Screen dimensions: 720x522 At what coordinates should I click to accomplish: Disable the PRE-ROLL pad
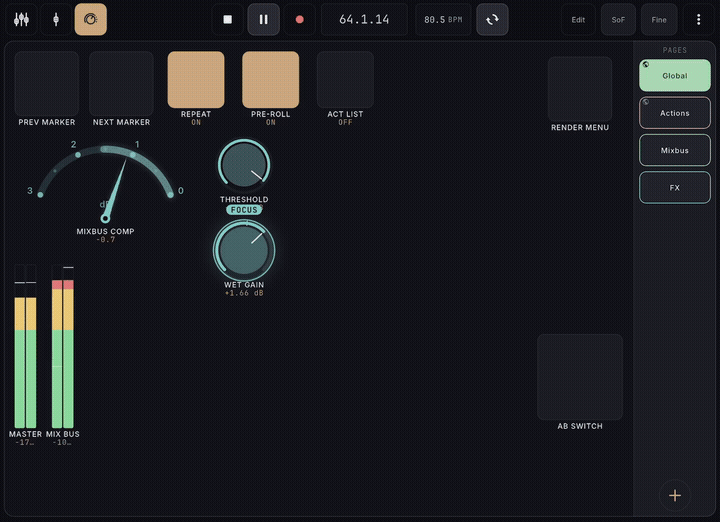click(270, 80)
